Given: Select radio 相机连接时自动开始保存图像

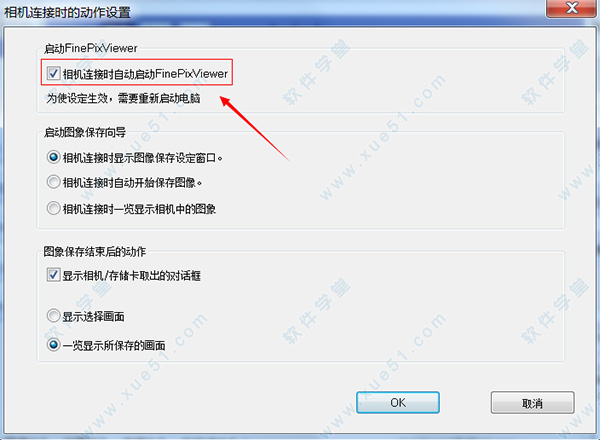Looking at the screenshot, I should tap(53, 182).
